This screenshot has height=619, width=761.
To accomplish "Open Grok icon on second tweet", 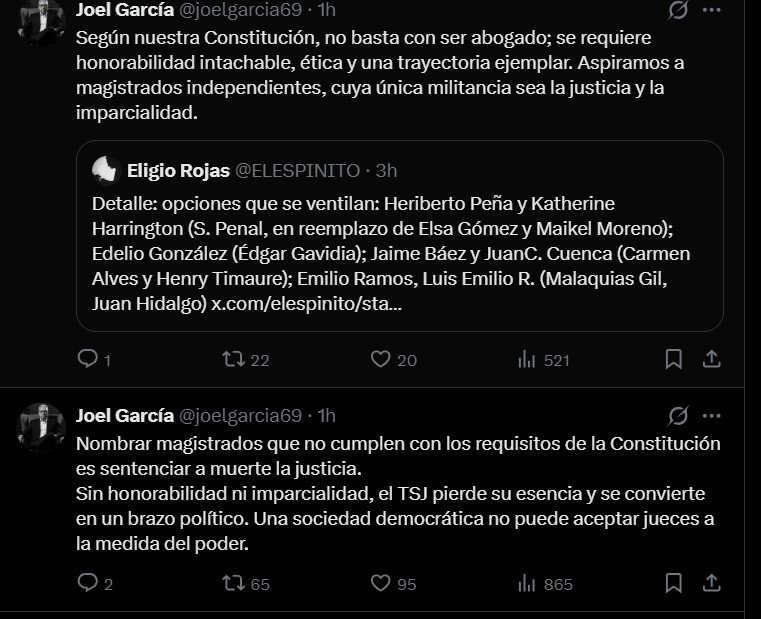I will point(678,415).
